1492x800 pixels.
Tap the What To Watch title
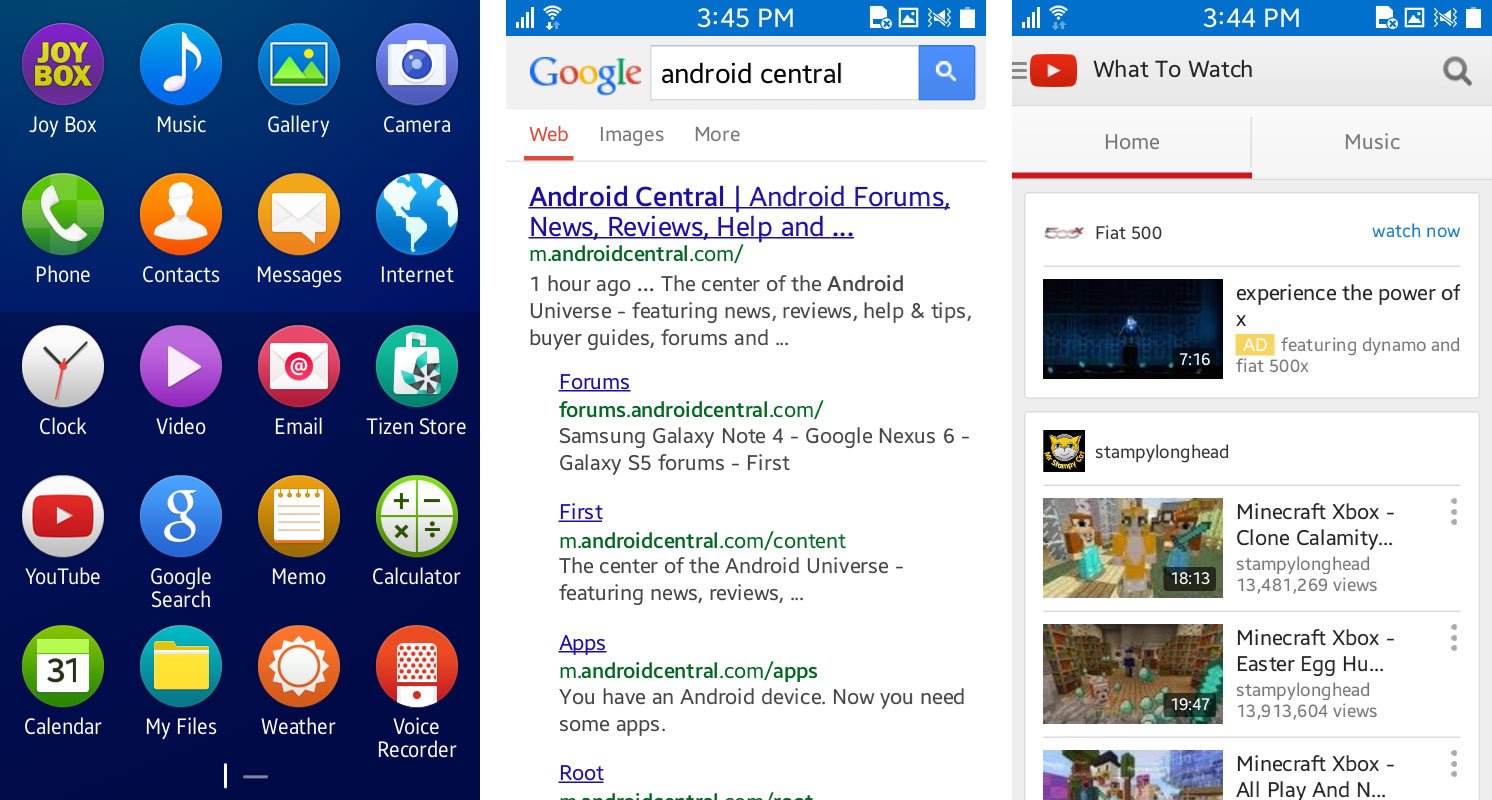click(1173, 69)
